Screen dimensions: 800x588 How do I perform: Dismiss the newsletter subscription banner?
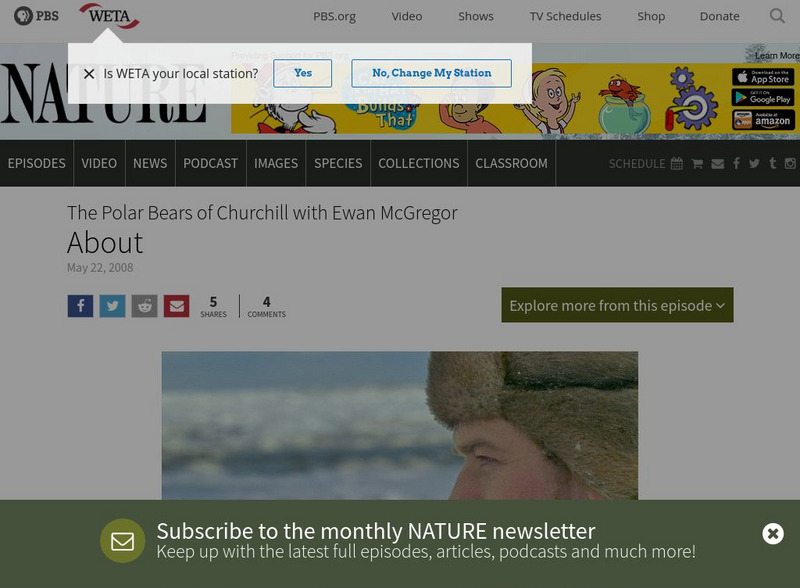[773, 534]
